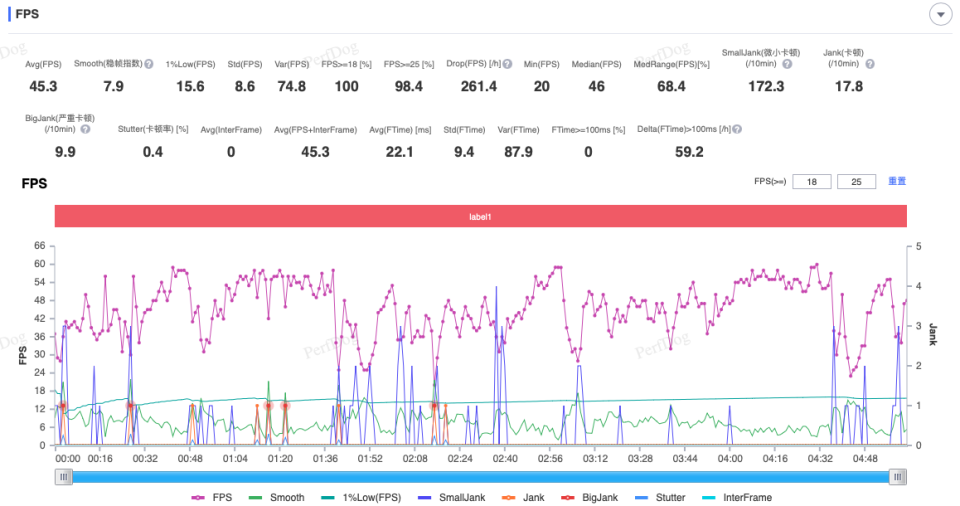Toggle SmallJank series in legend
960x506 pixels.
pos(451,497)
